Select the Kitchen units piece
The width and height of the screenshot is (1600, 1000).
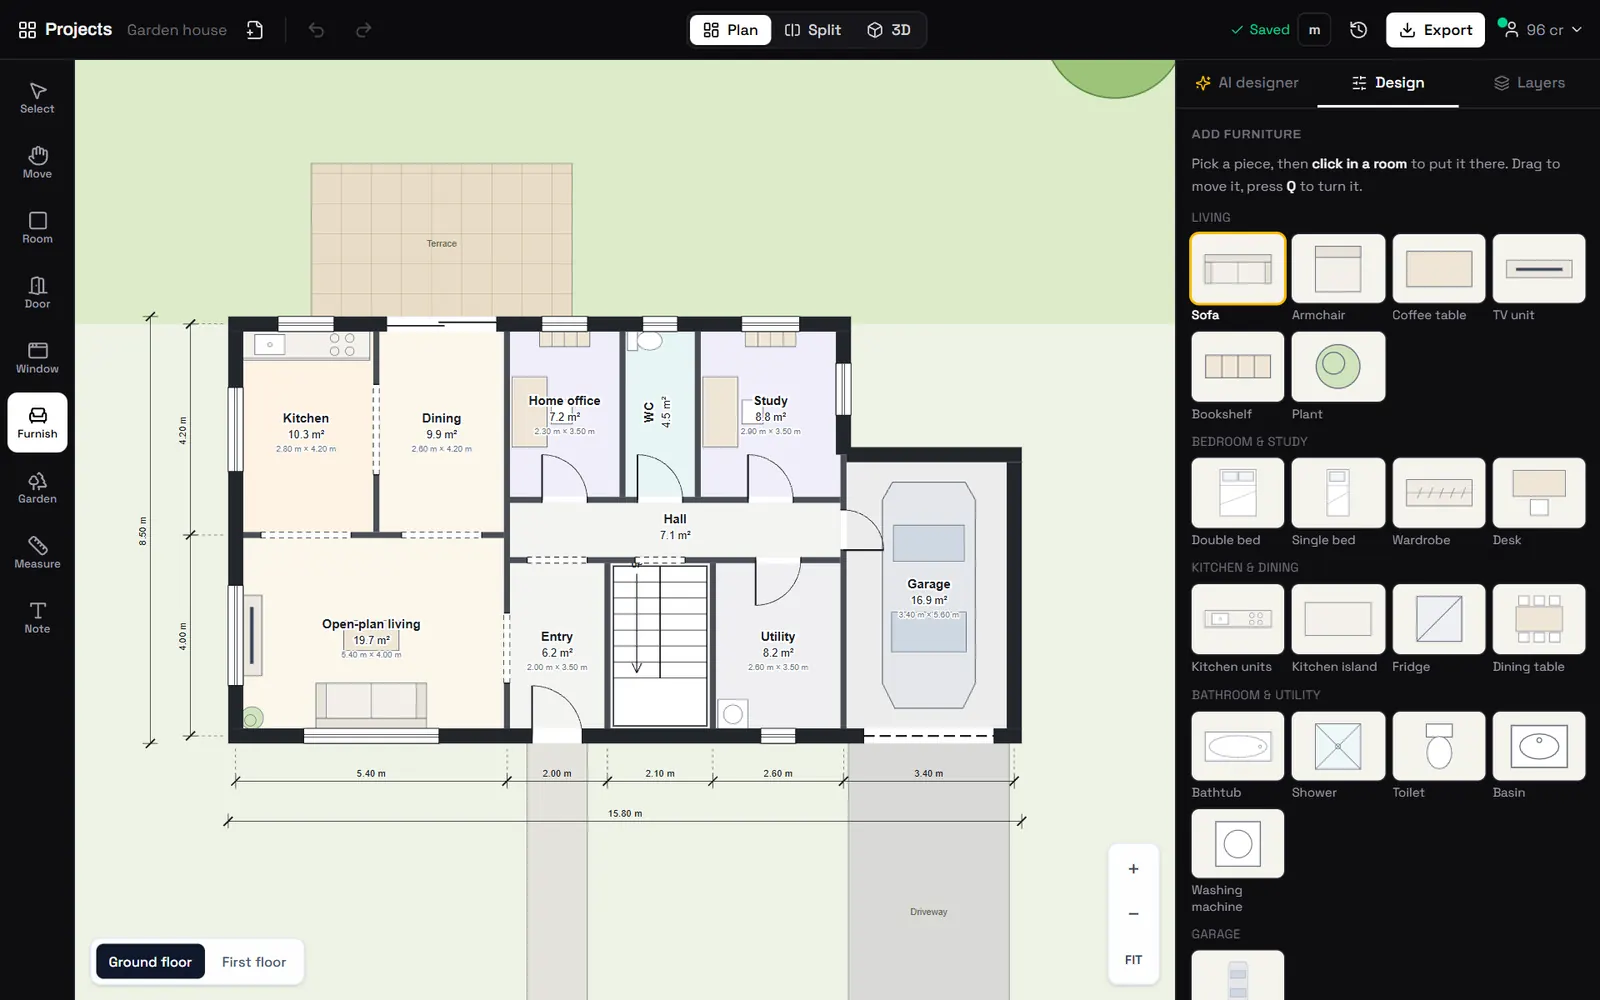point(1238,619)
